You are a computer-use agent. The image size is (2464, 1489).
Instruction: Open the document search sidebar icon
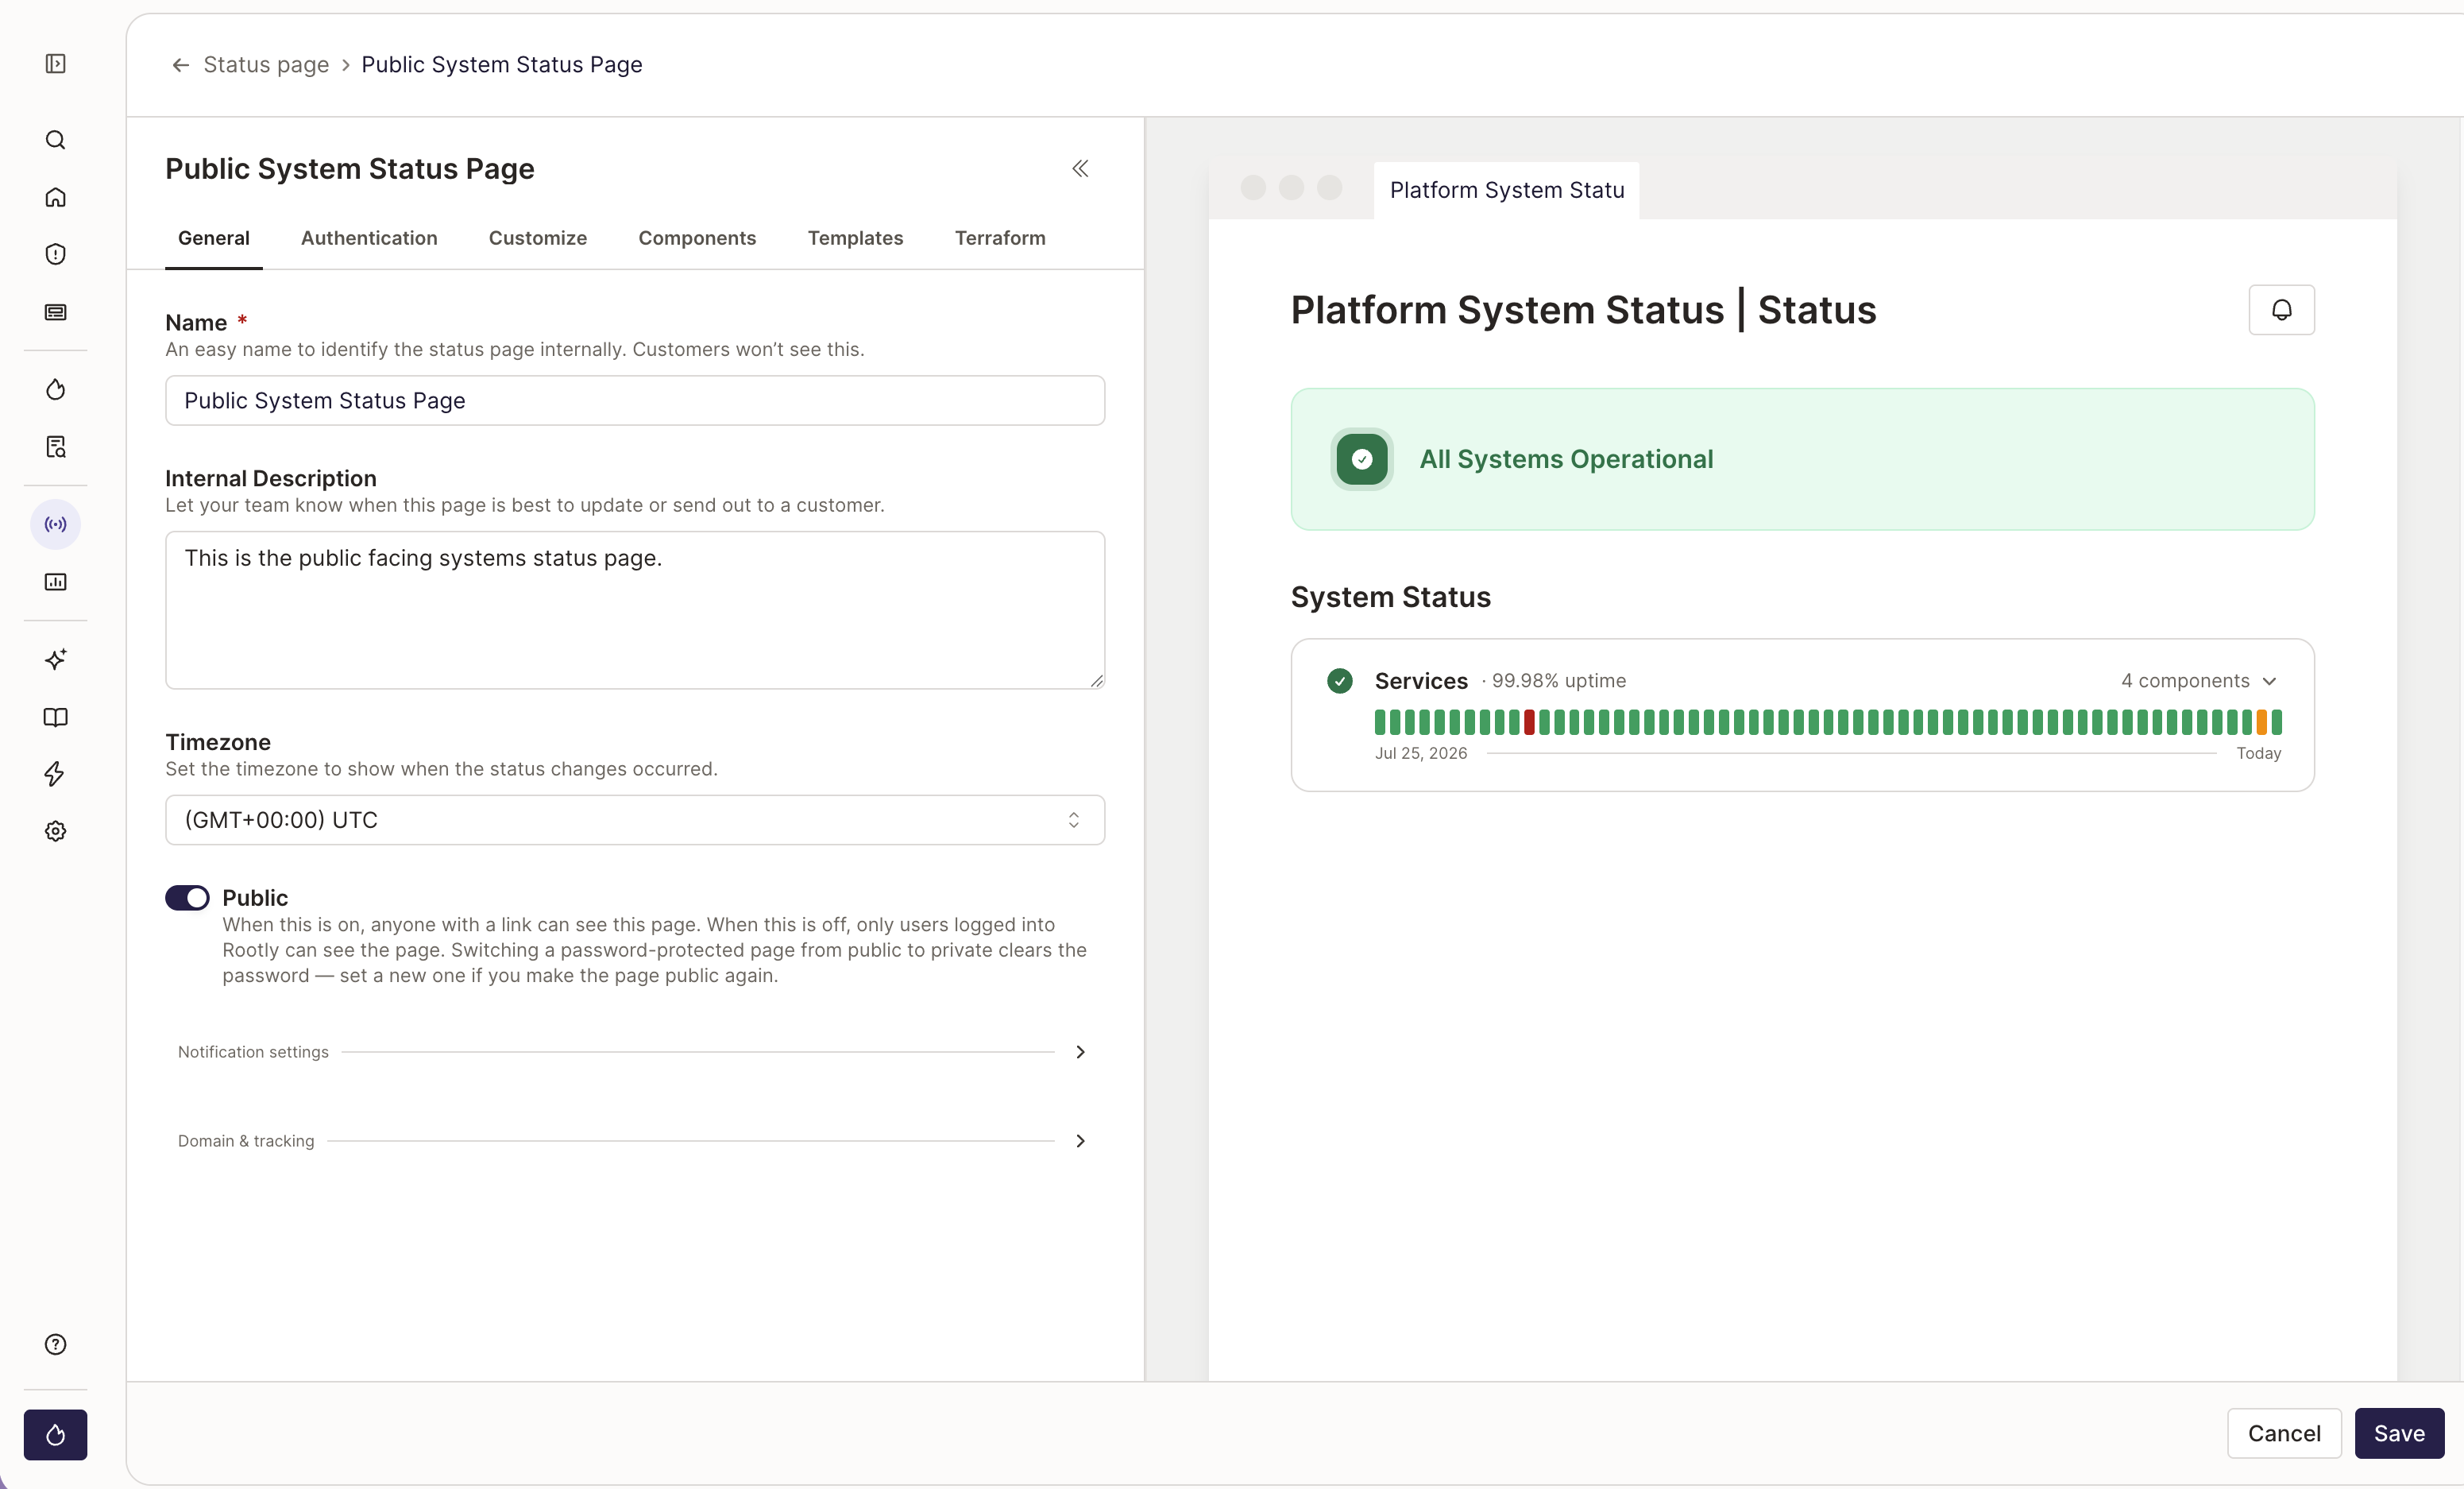[56, 447]
